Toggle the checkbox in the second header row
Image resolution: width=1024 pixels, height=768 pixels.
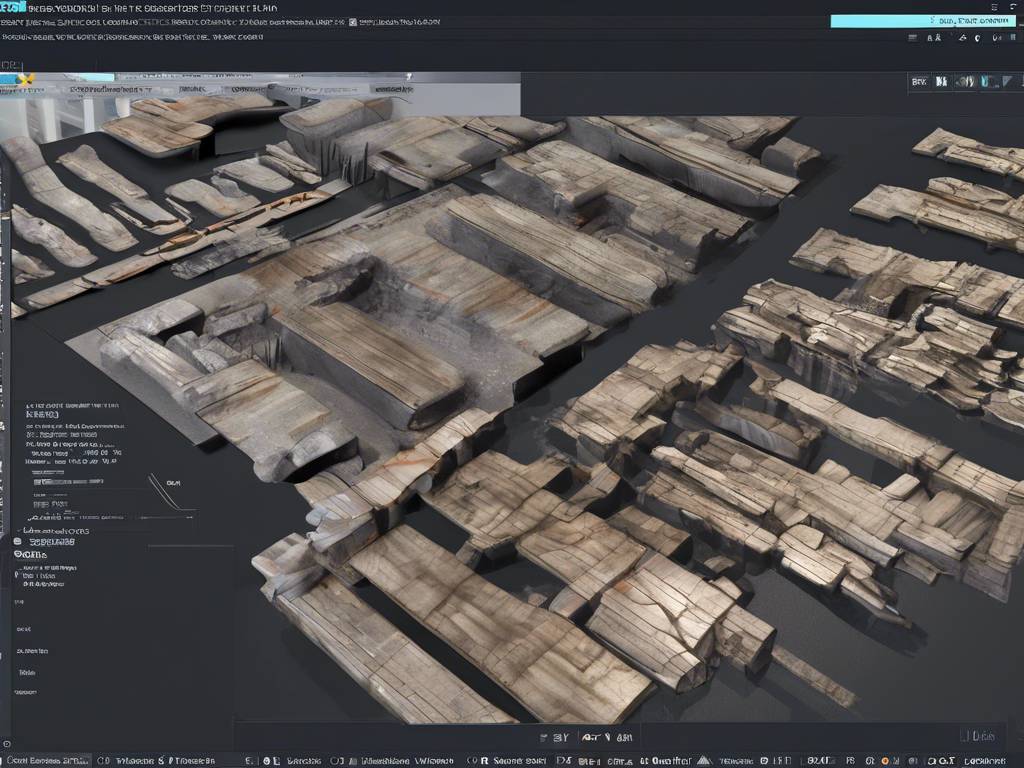(353, 22)
